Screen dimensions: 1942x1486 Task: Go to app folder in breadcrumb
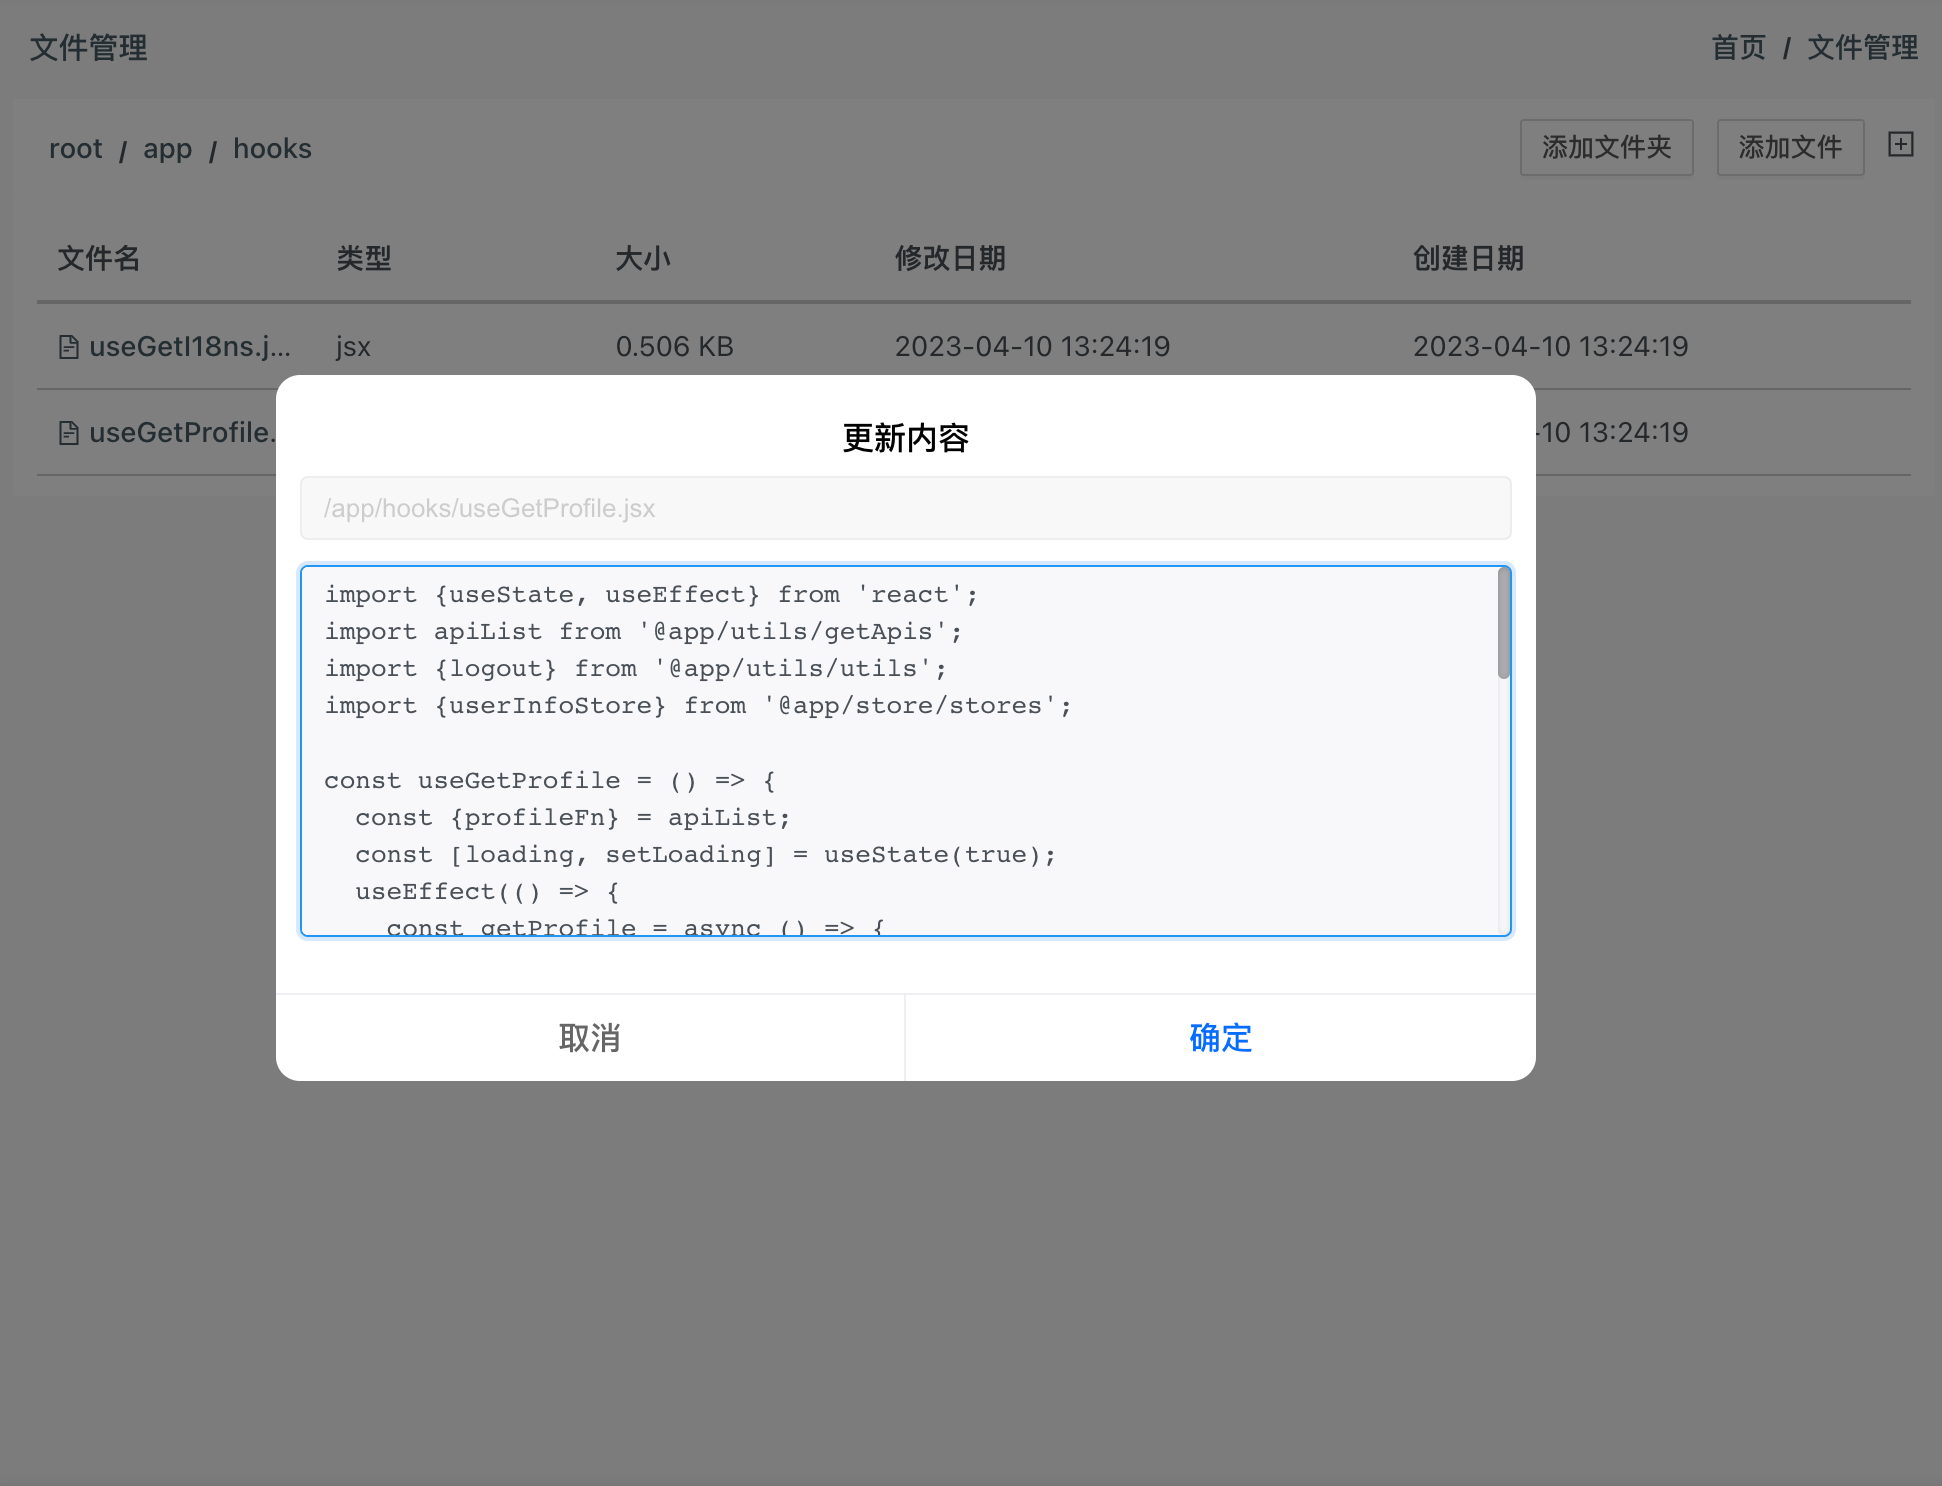(167, 149)
